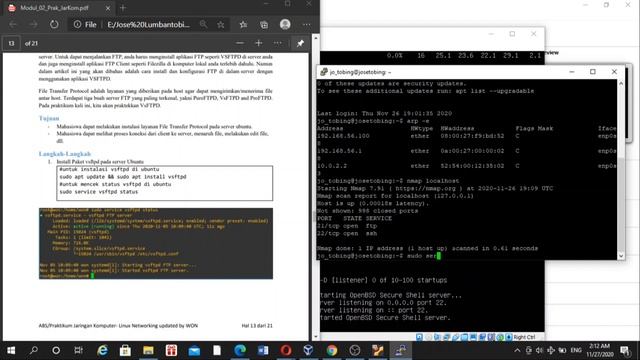Go forward in Edge browser

[33, 24]
